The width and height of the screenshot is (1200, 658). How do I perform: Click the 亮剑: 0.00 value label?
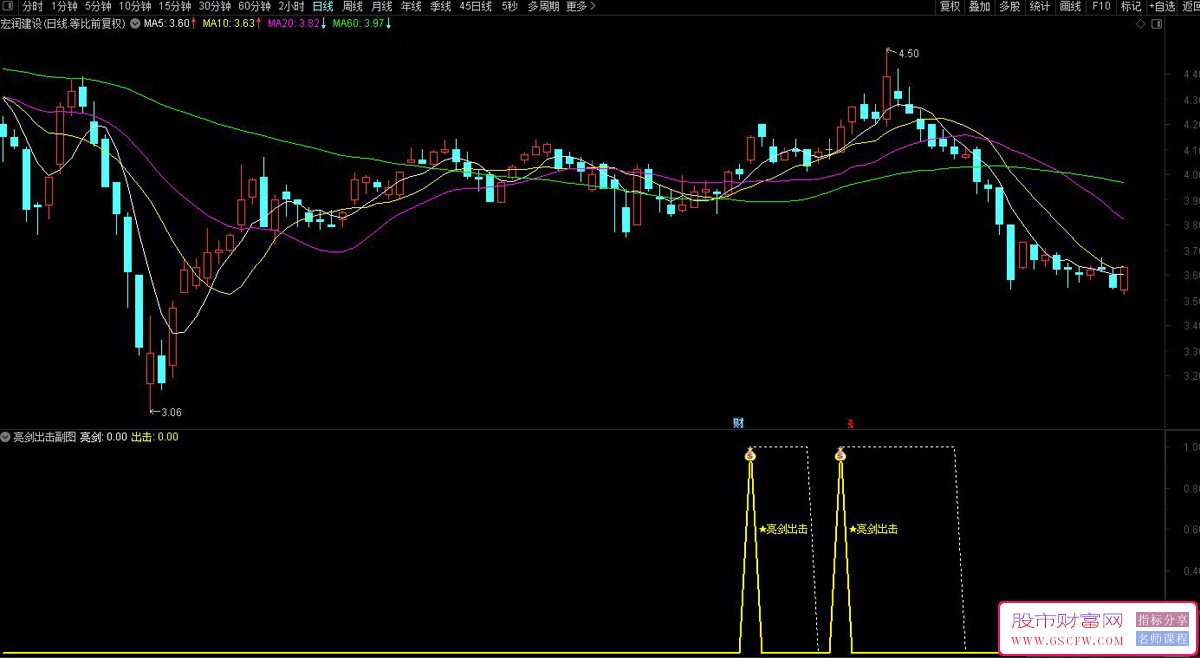(103, 437)
